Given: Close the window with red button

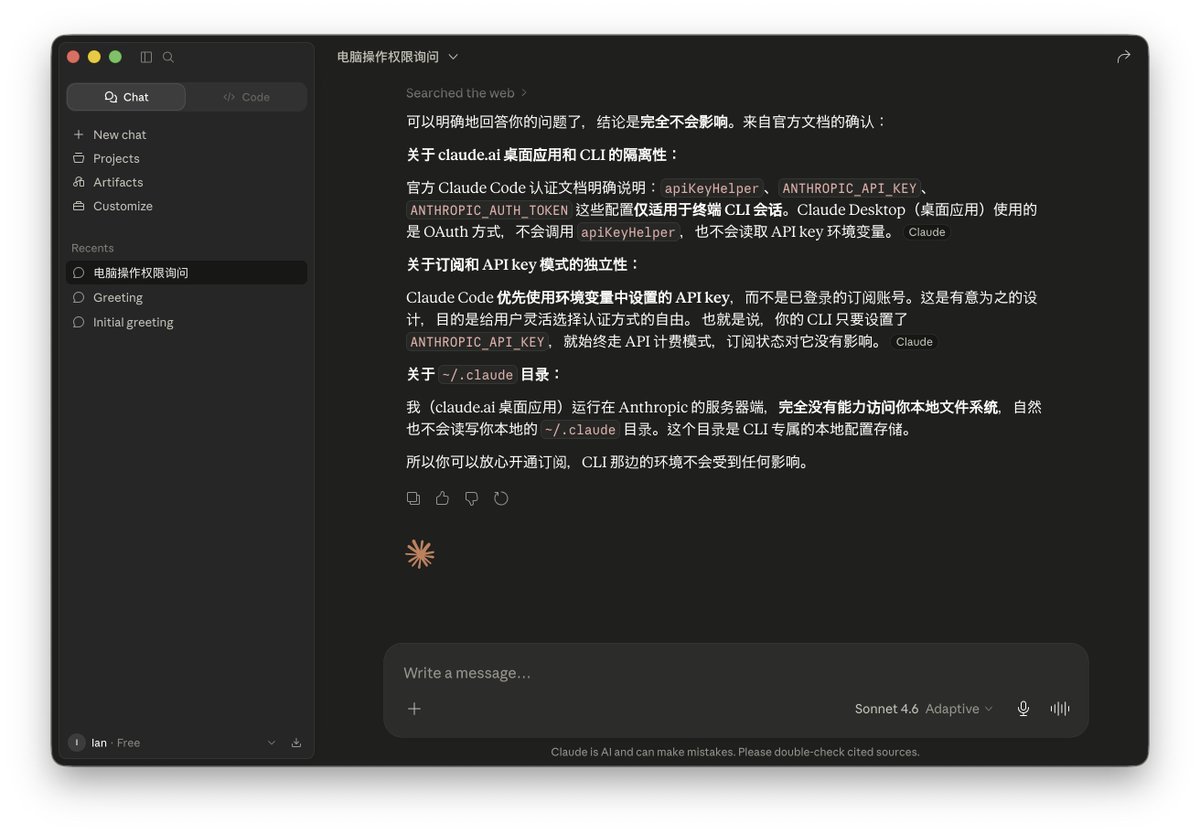Looking at the screenshot, I should point(73,57).
